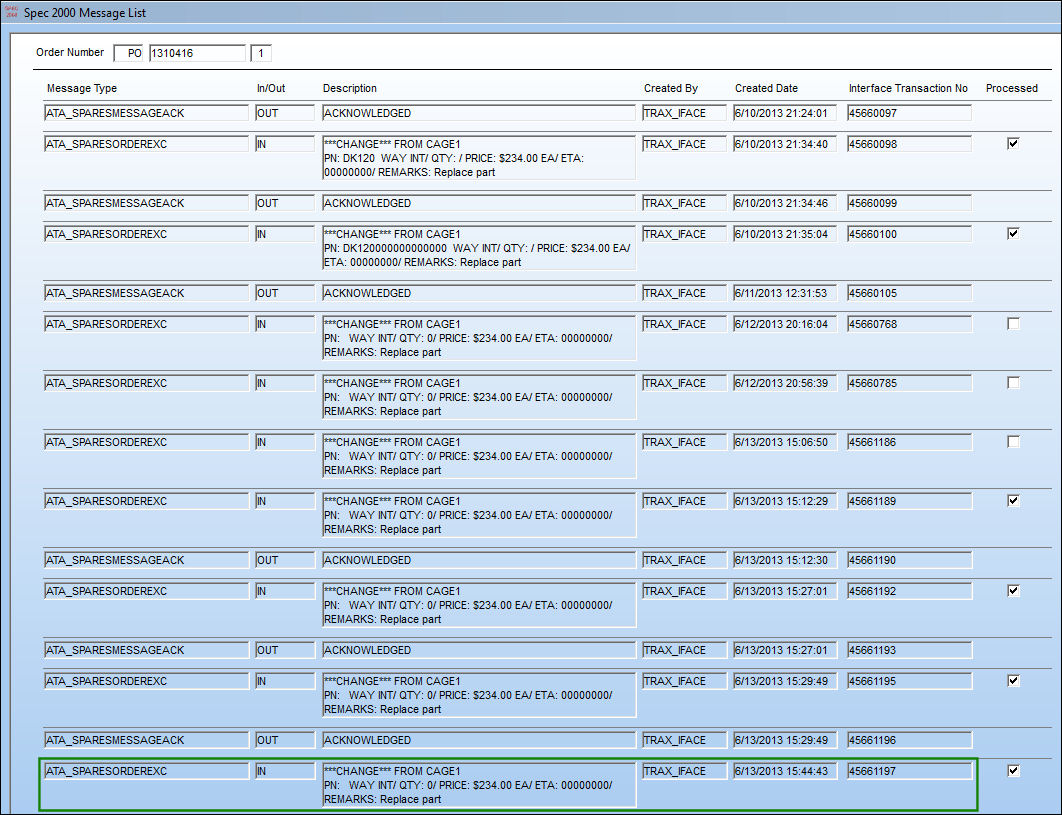This screenshot has width=1062, height=815.
Task: Check the Processed box for transaction 45660768
Action: 1013,324
